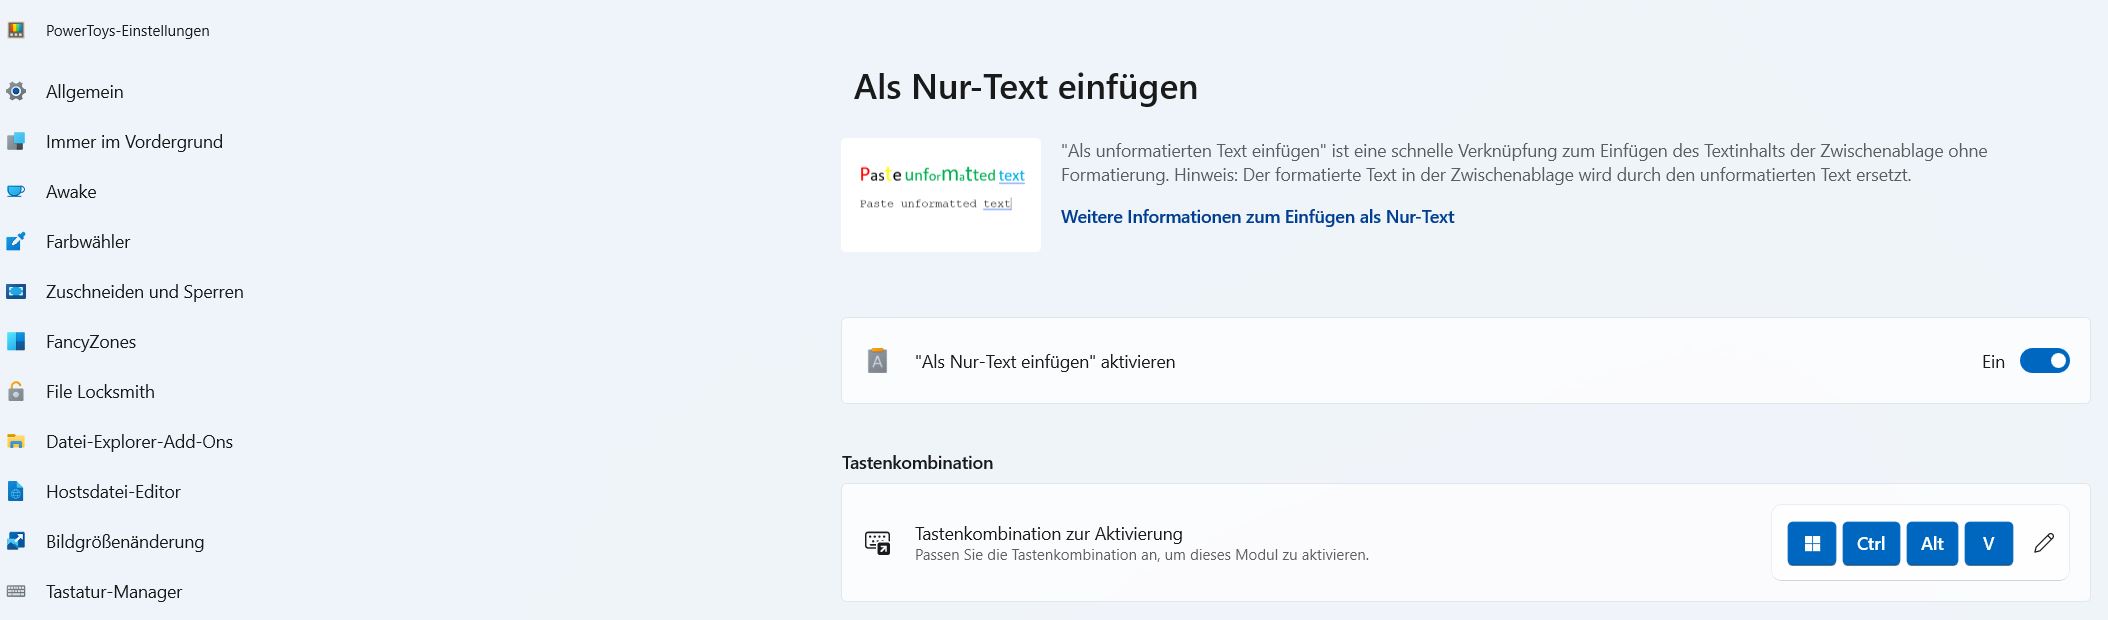This screenshot has width=2108, height=620.
Task: Click the 'Ein' toggle status label
Action: (1993, 362)
